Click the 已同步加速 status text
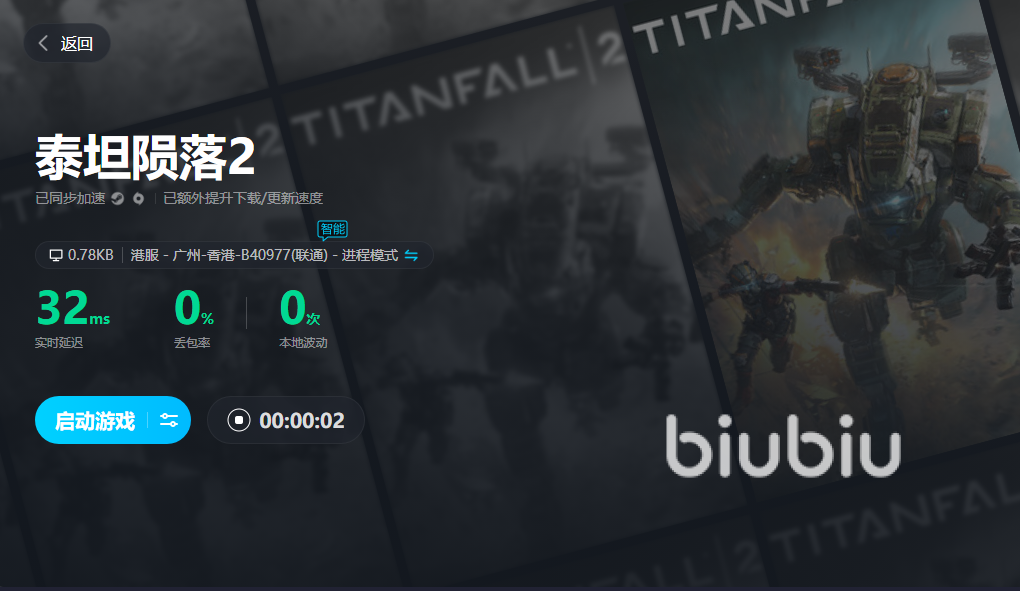 coord(70,198)
